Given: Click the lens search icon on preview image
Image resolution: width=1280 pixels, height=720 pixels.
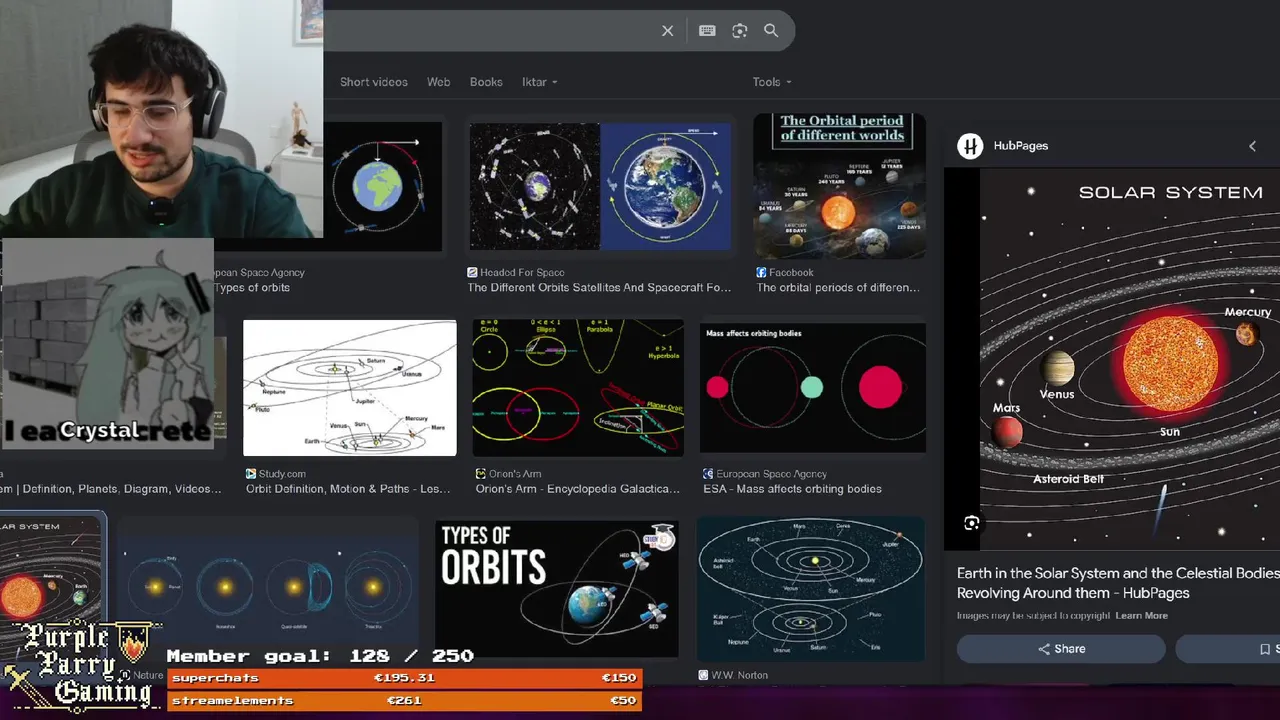Looking at the screenshot, I should [x=971, y=523].
